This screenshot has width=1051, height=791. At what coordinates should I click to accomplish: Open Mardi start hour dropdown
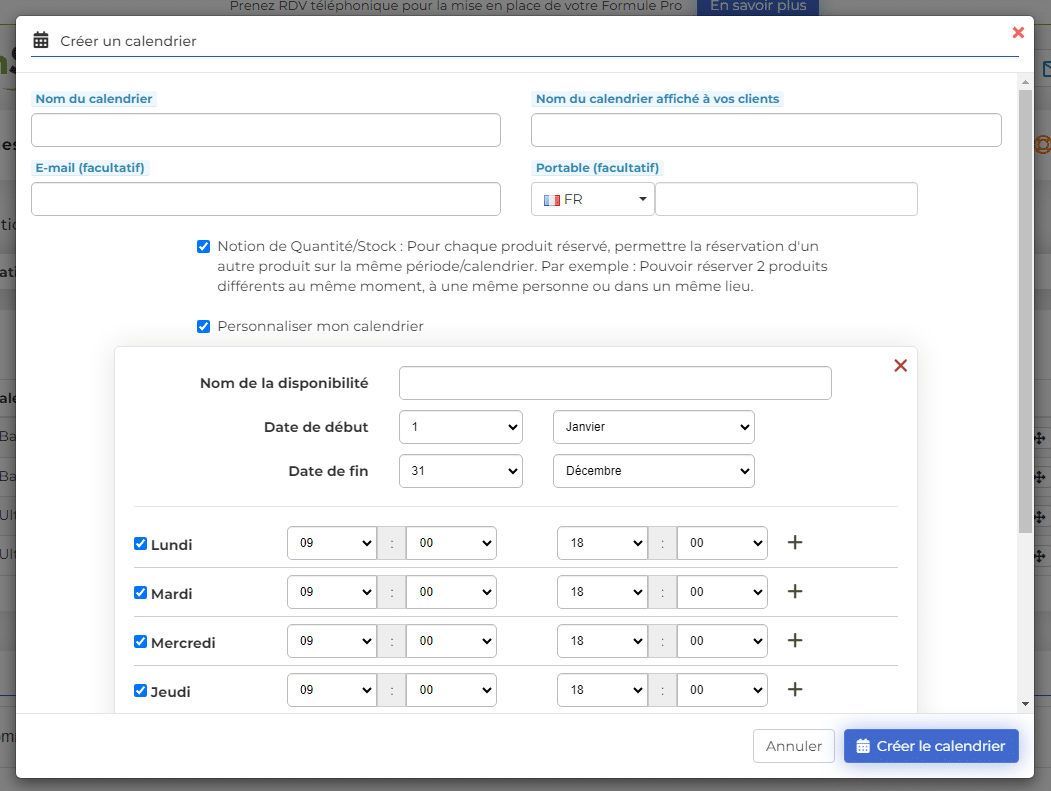[332, 592]
